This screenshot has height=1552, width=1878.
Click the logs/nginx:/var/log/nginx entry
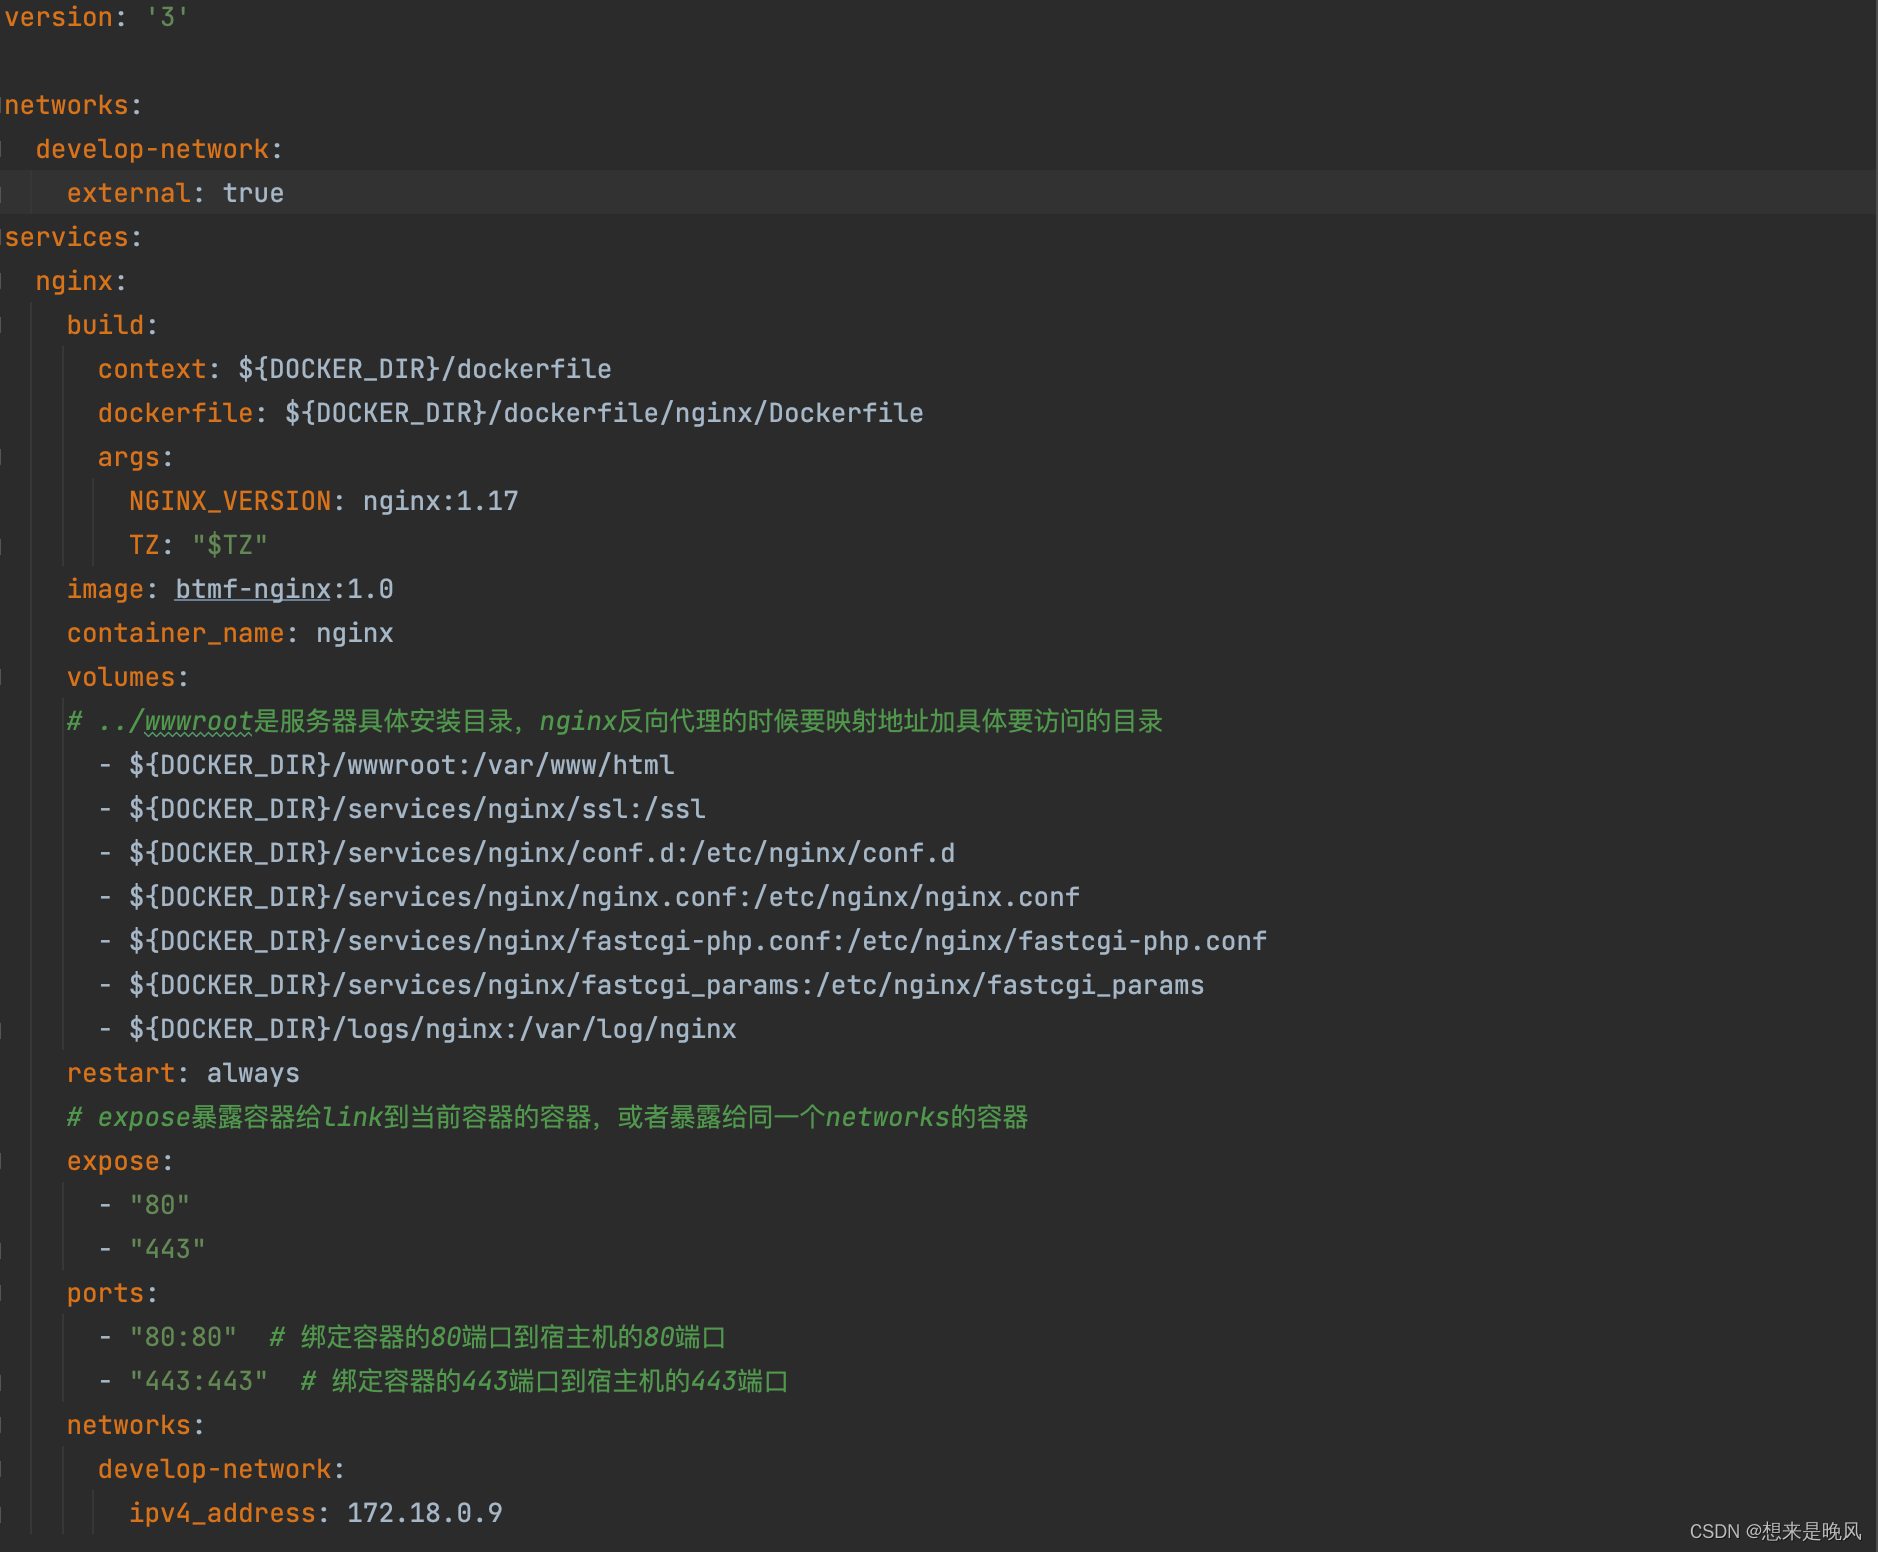[x=433, y=1029]
